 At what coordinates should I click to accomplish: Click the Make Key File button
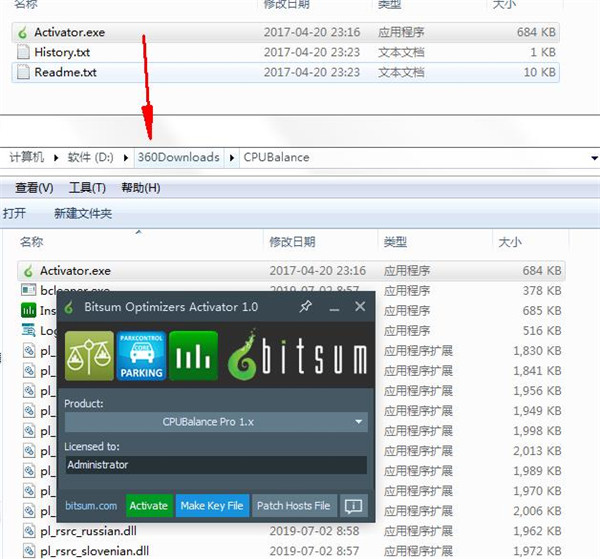pyautogui.click(x=212, y=506)
